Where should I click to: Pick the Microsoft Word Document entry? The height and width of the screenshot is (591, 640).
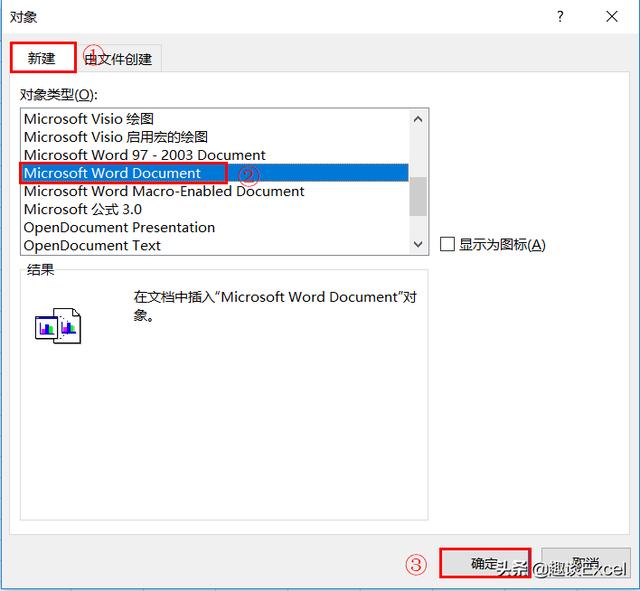click(215, 173)
